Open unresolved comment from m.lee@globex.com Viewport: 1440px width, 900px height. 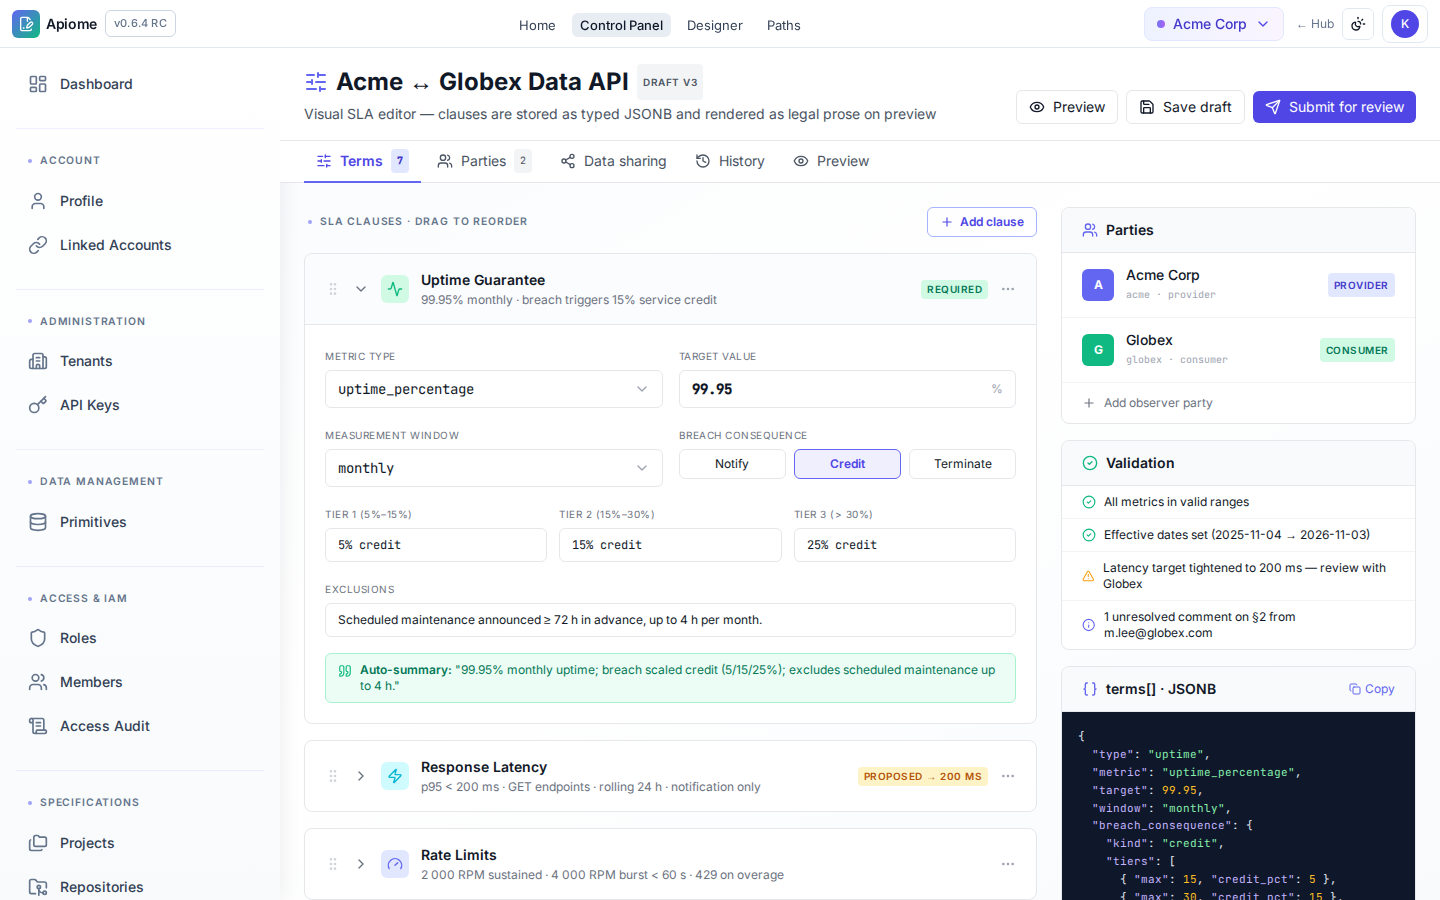pos(1238,625)
